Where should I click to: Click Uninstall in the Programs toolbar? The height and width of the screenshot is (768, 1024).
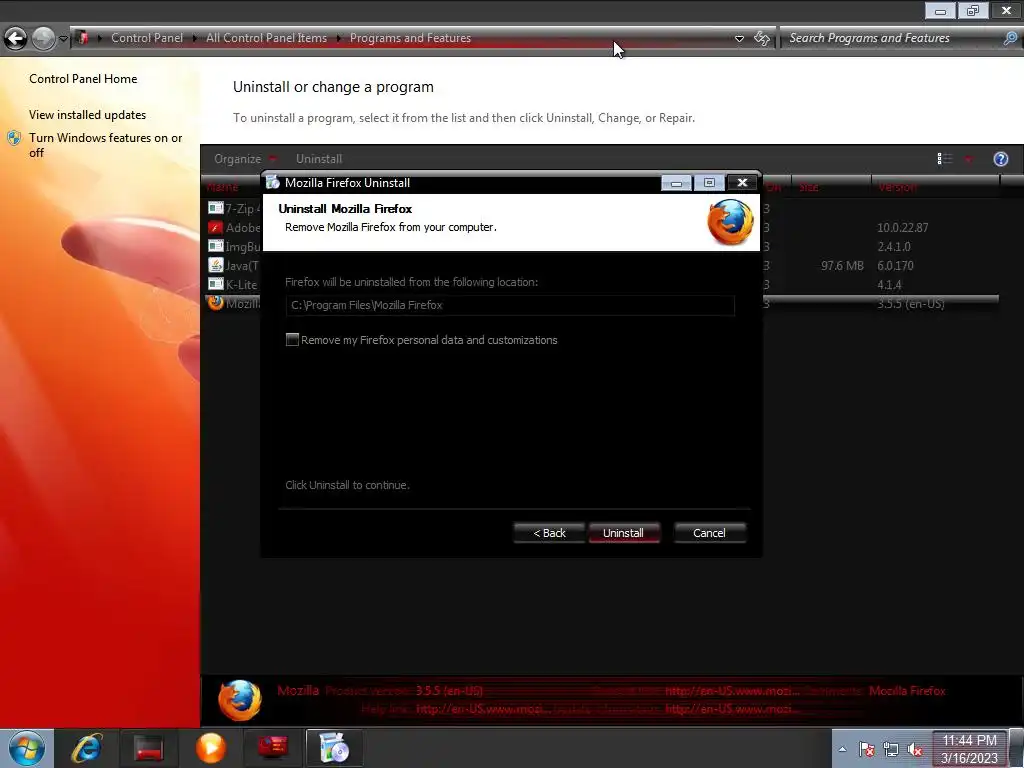tap(319, 159)
